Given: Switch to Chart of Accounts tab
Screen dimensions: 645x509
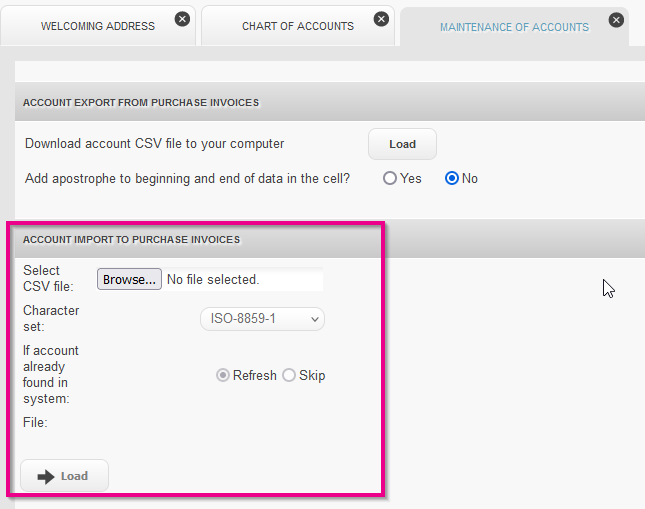Looking at the screenshot, I should click(298, 26).
